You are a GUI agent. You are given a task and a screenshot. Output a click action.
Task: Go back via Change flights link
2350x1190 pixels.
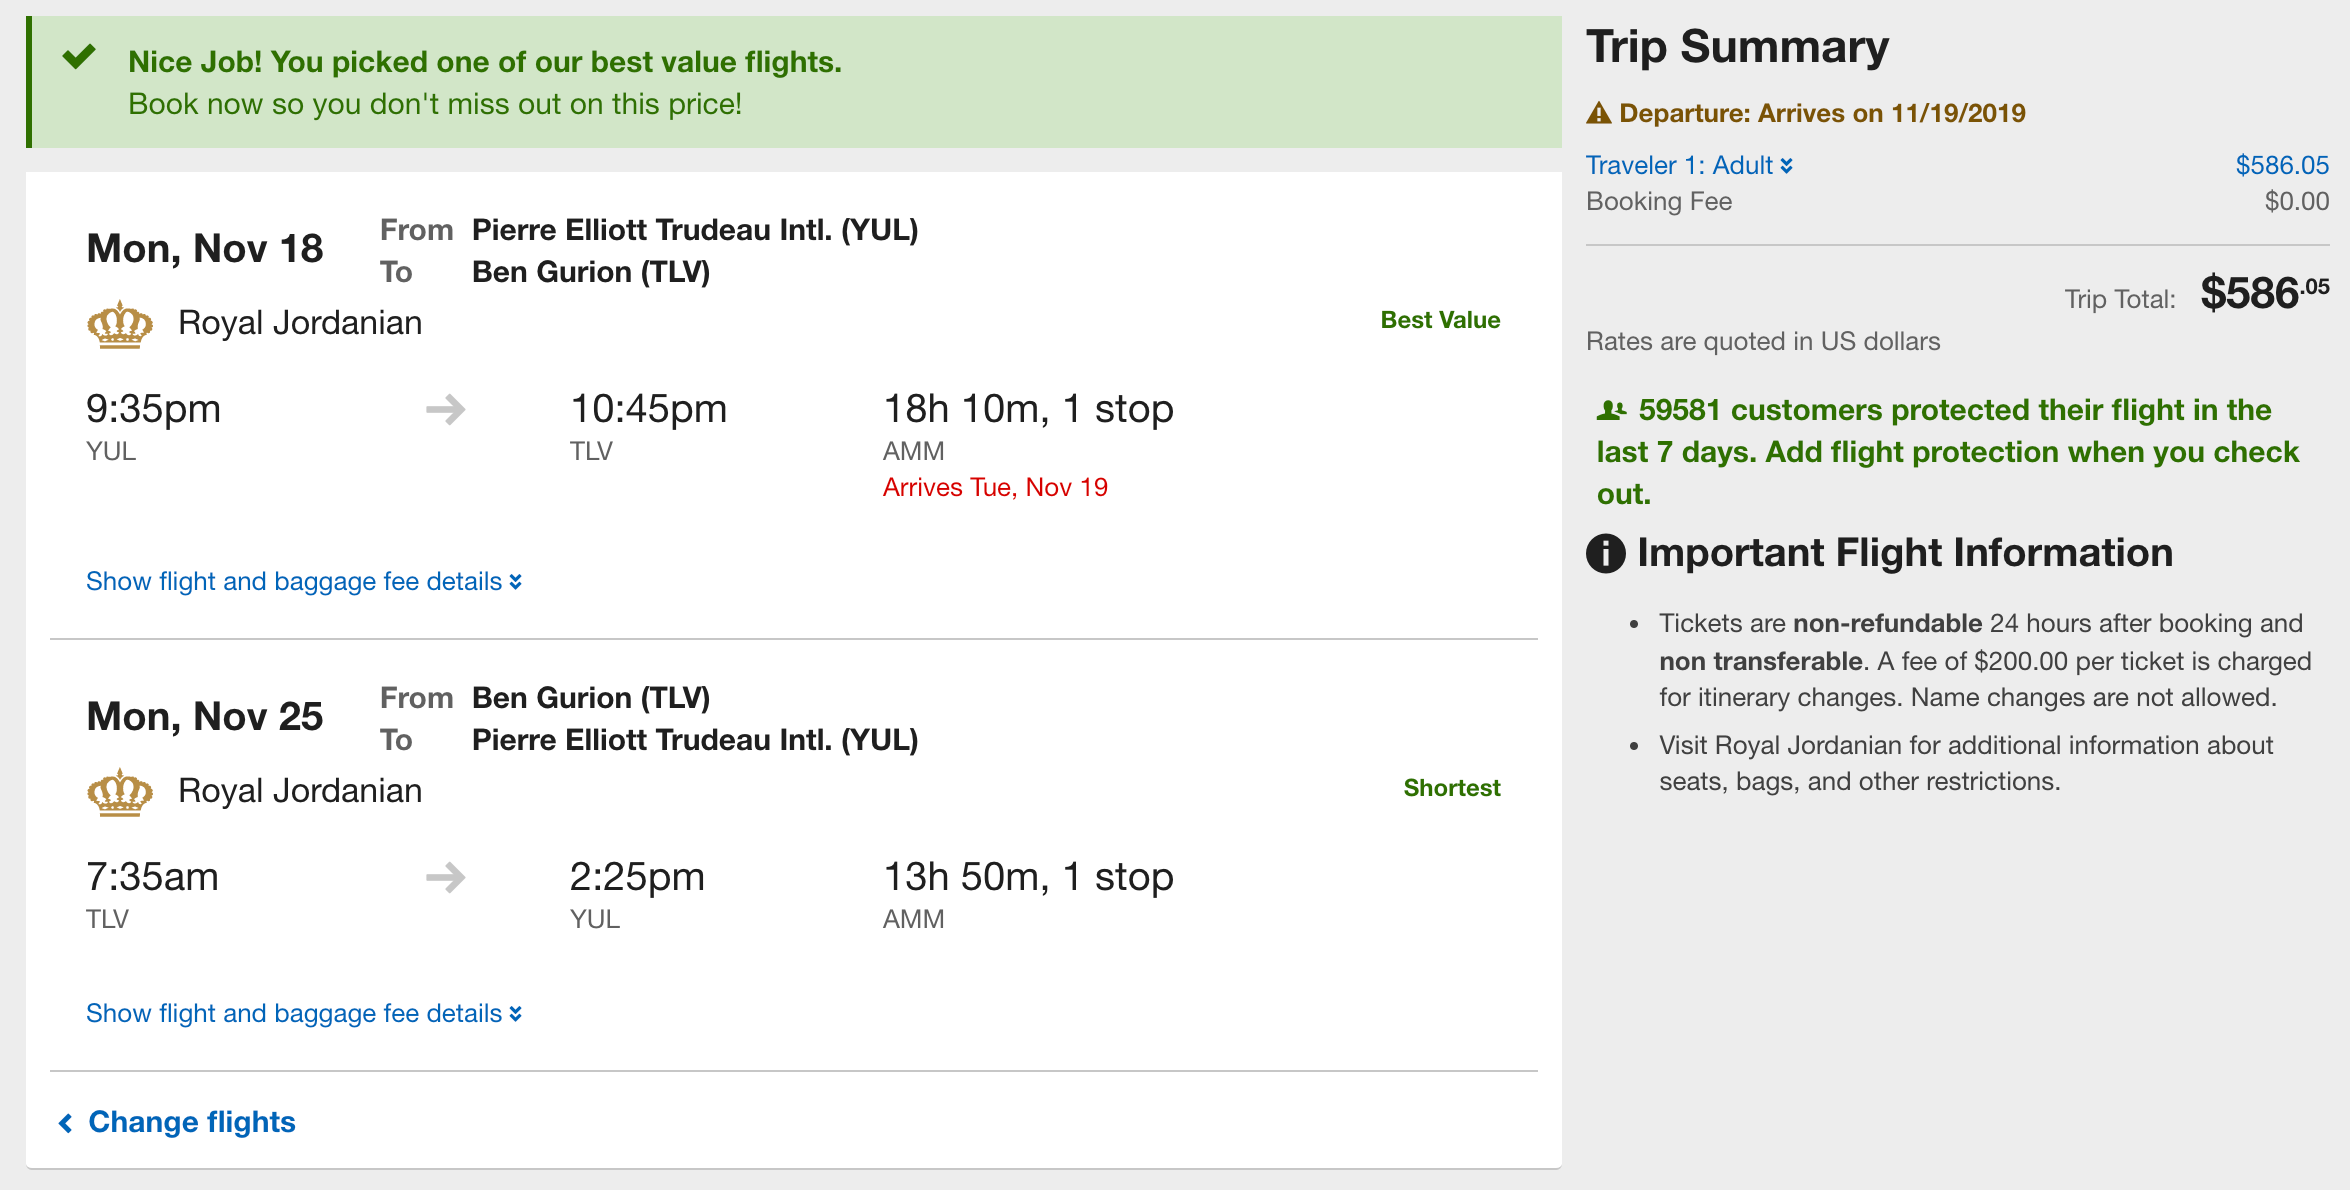pos(177,1122)
